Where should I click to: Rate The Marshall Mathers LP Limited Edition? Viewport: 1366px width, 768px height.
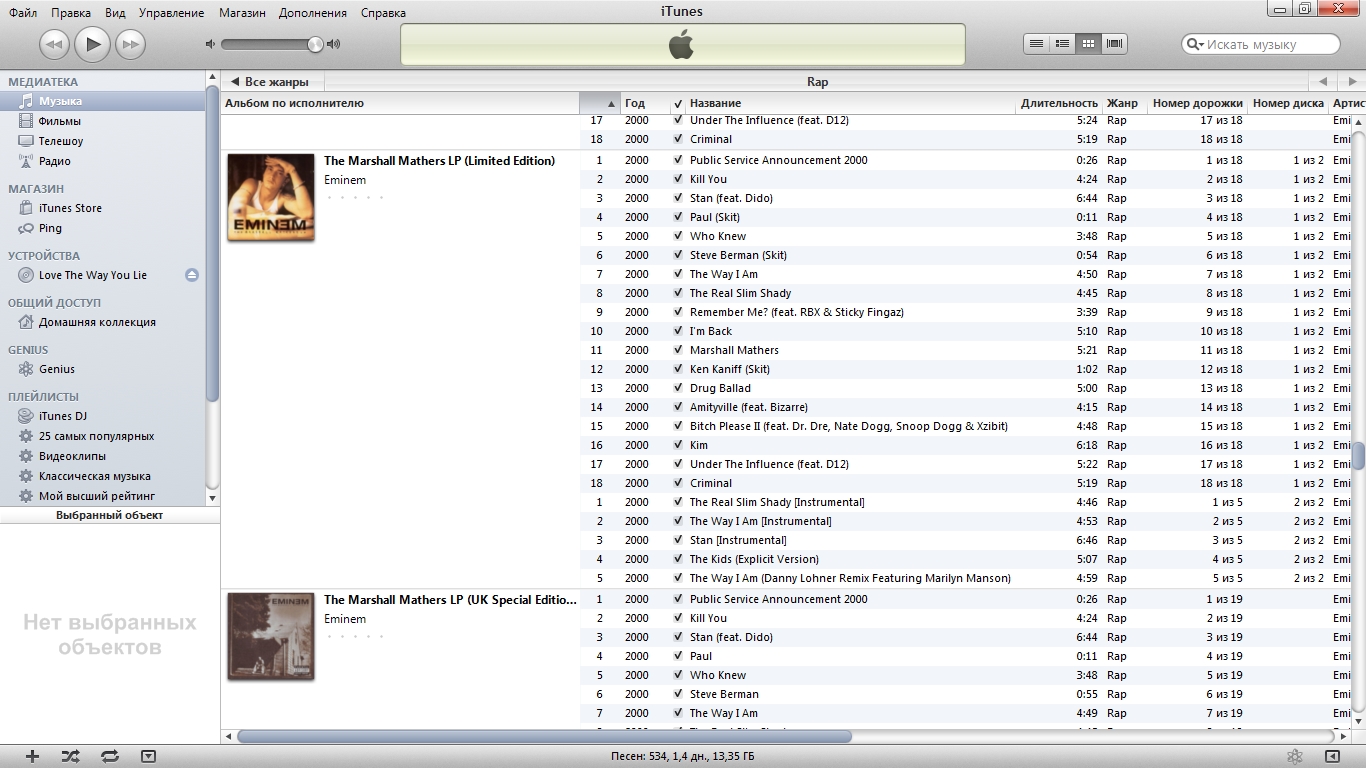(355, 197)
